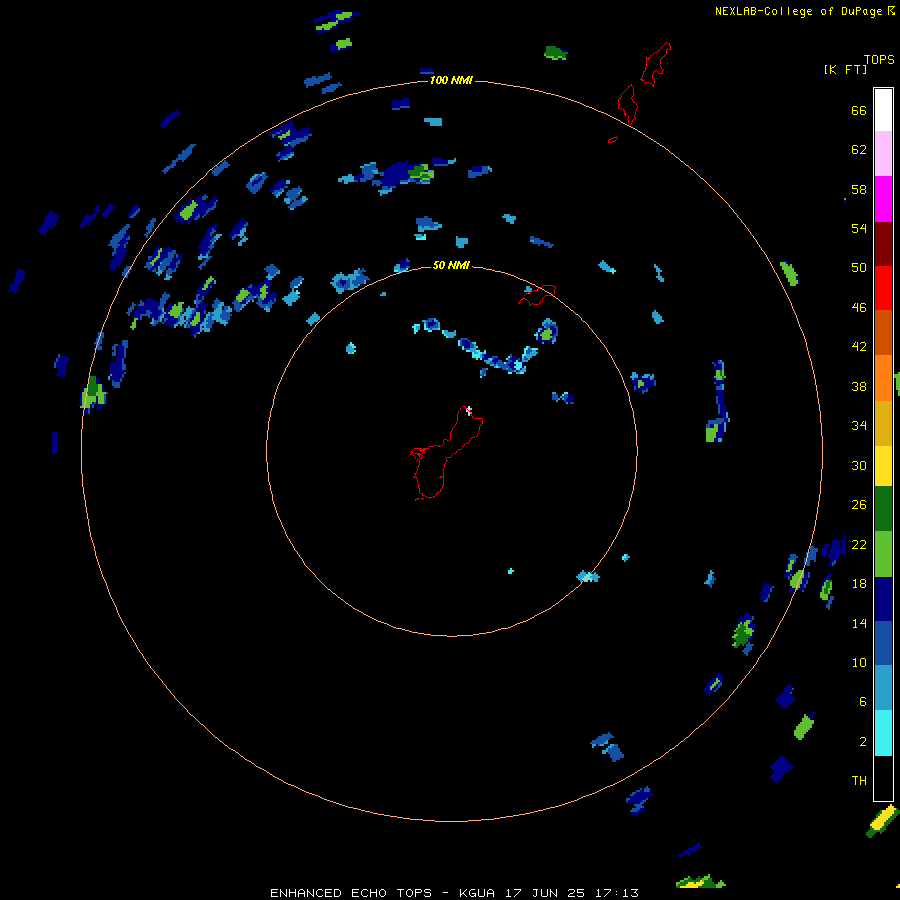The width and height of the screenshot is (900, 900).
Task: Select the black TH swatch at legend bottom
Action: coord(883,778)
